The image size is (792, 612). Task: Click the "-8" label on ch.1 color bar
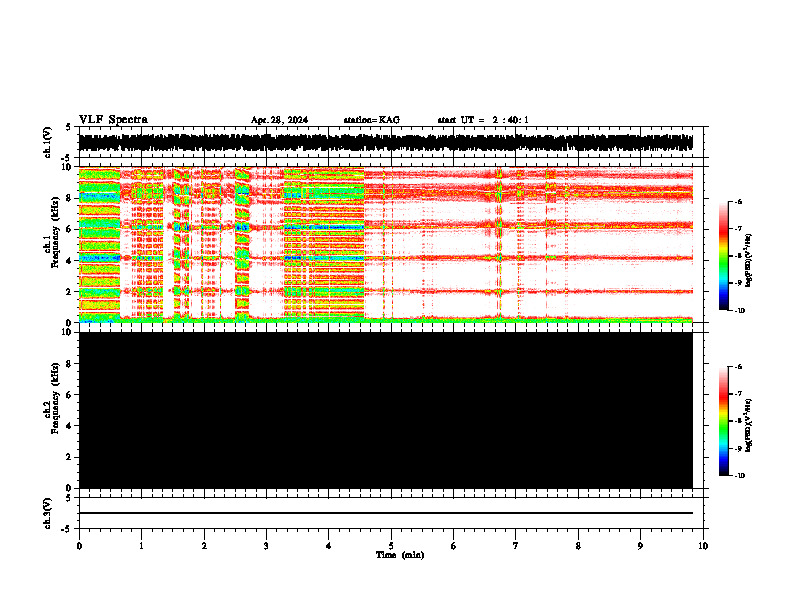(738, 256)
